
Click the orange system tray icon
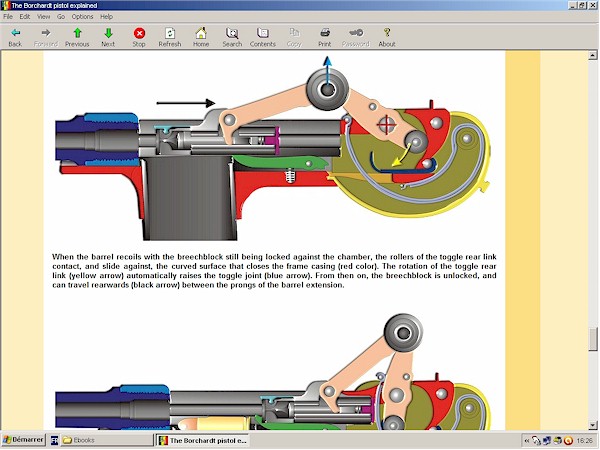pyautogui.click(x=569, y=441)
